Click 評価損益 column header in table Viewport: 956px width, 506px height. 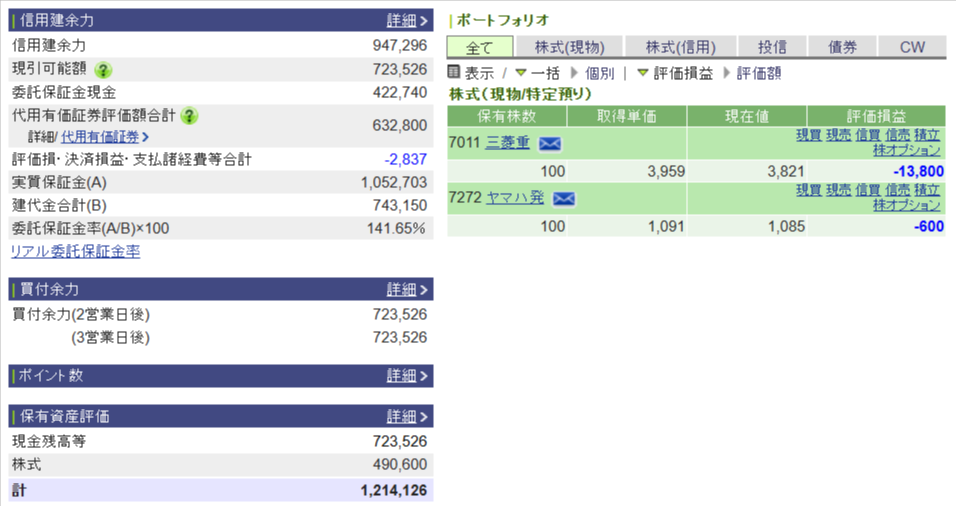tap(876, 116)
